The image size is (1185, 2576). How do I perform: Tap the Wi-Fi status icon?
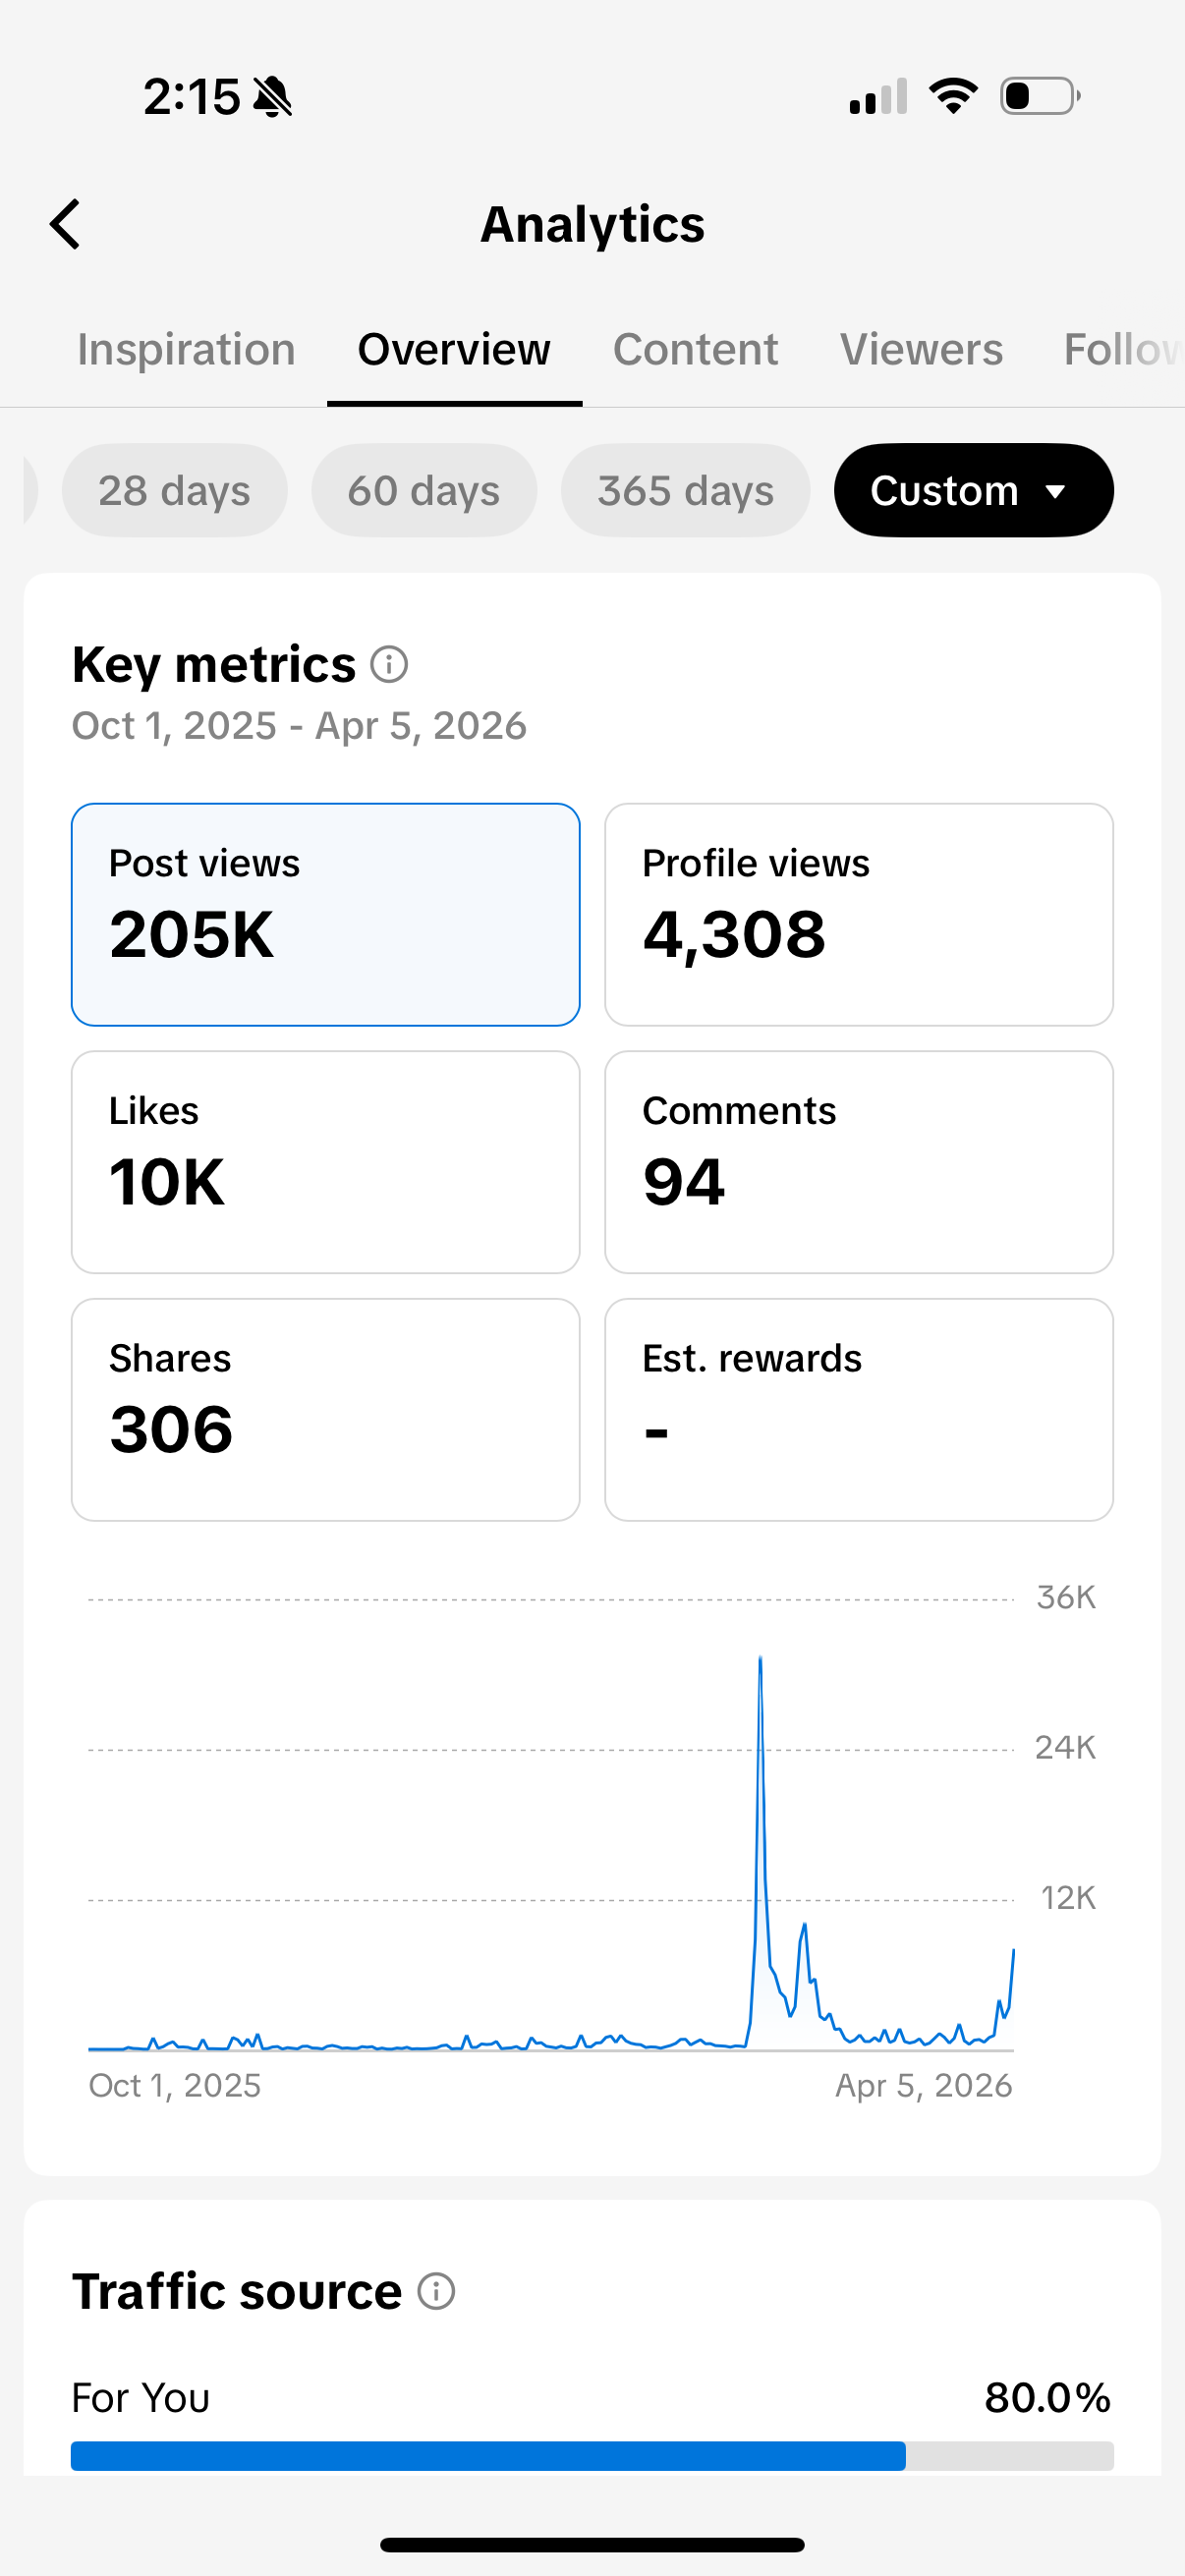click(x=953, y=96)
